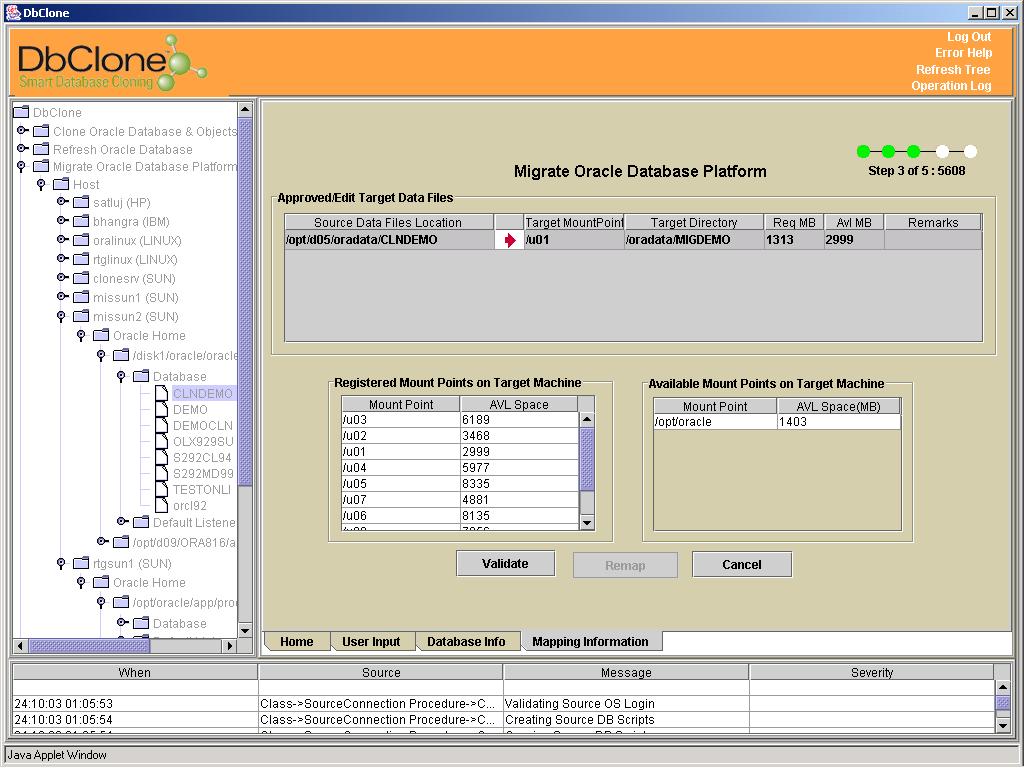1024x768 pixels.
Task: Click the Host folder icon
Action: 61,184
